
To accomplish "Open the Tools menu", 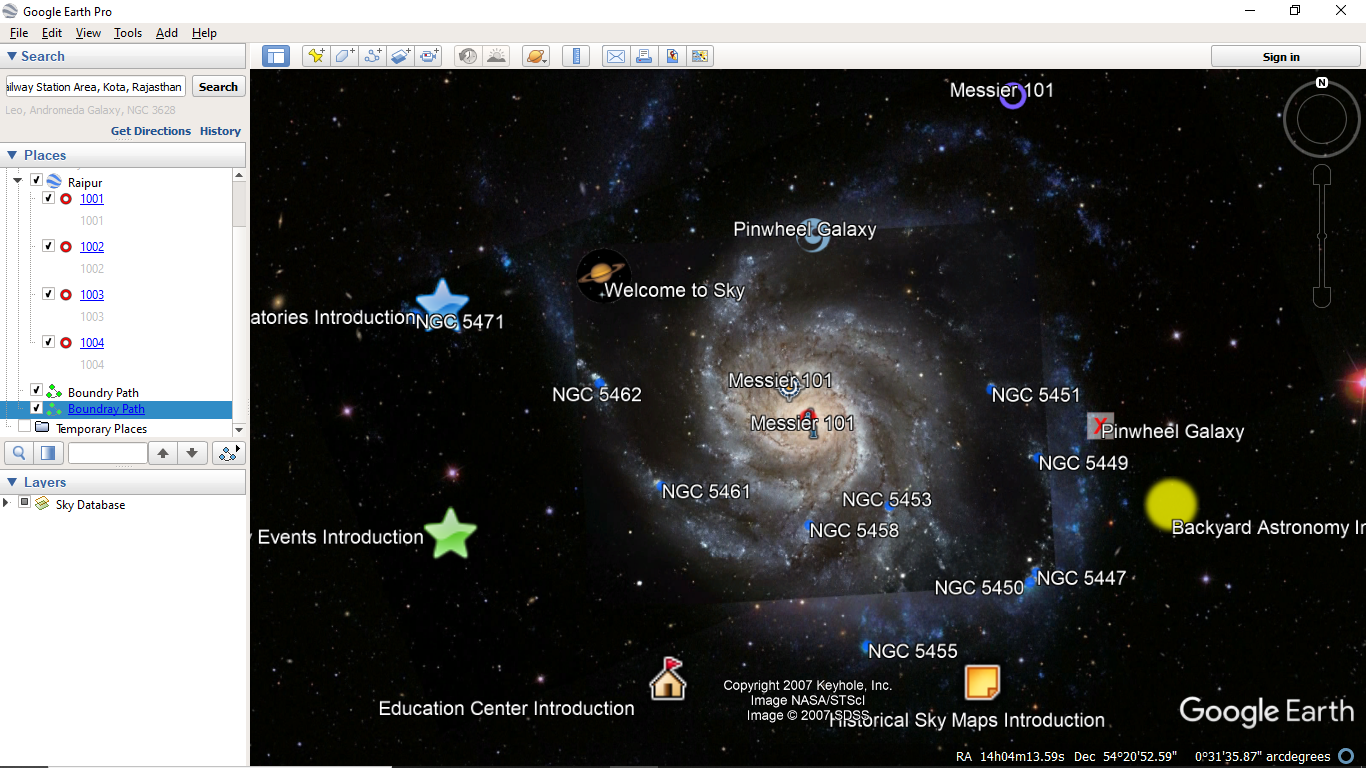I will pos(128,33).
